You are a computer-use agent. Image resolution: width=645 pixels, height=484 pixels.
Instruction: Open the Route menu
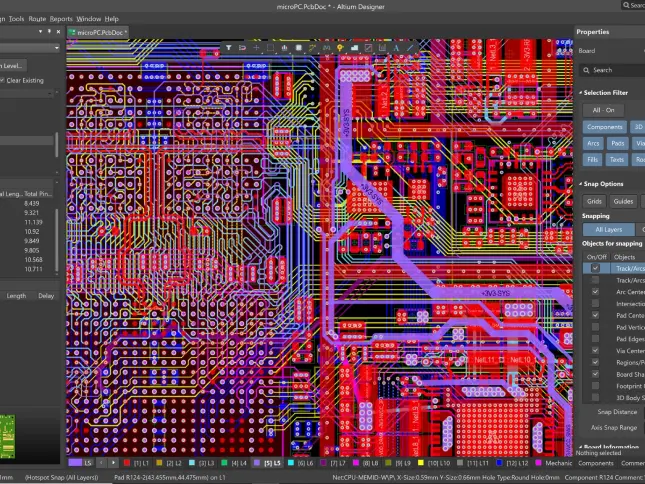pos(37,19)
